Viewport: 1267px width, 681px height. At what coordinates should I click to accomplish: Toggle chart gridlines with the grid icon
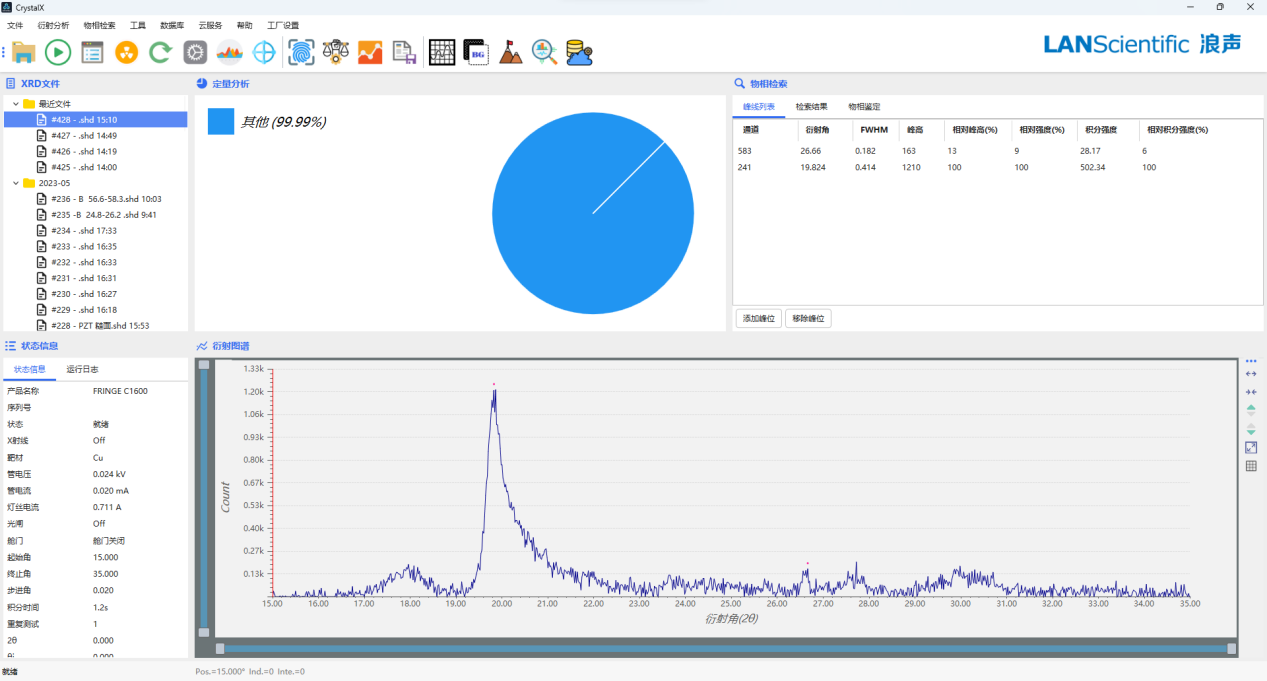coord(1251,466)
